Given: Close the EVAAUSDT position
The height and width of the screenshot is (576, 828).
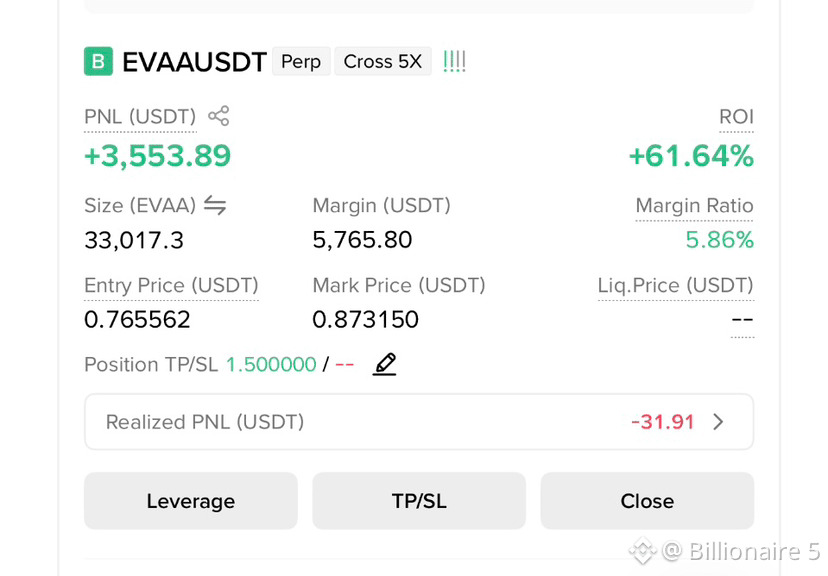Looking at the screenshot, I should pyautogui.click(x=647, y=501).
